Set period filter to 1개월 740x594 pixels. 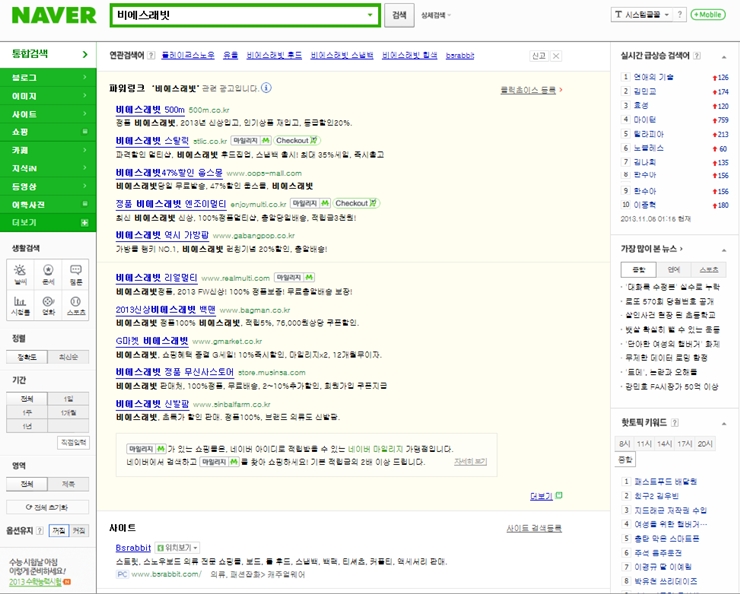(68, 412)
